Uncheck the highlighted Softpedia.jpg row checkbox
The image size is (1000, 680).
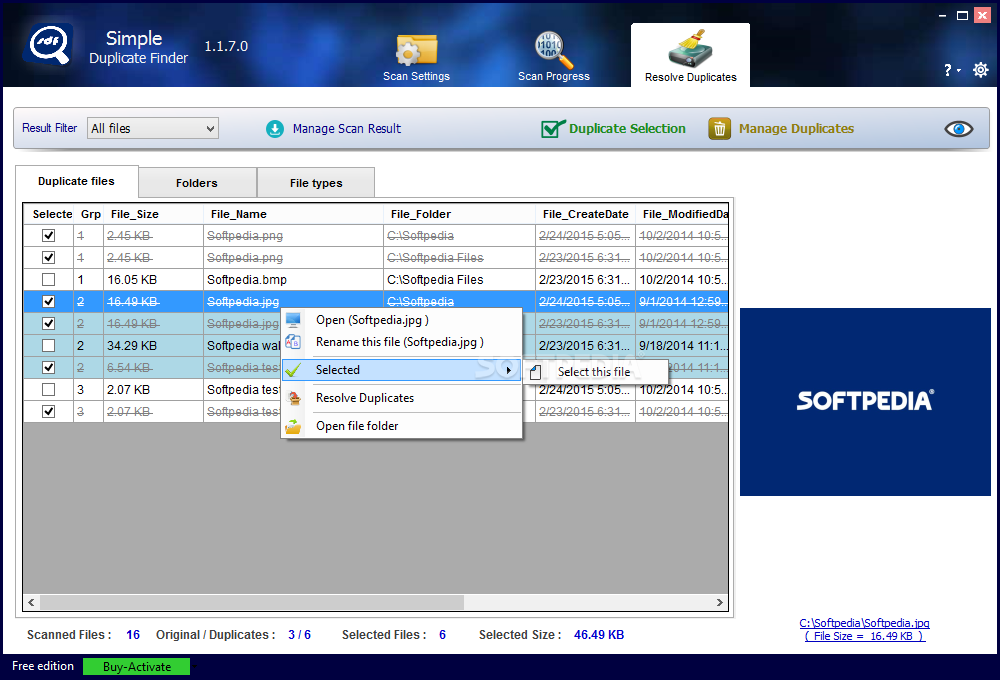pyautogui.click(x=48, y=302)
